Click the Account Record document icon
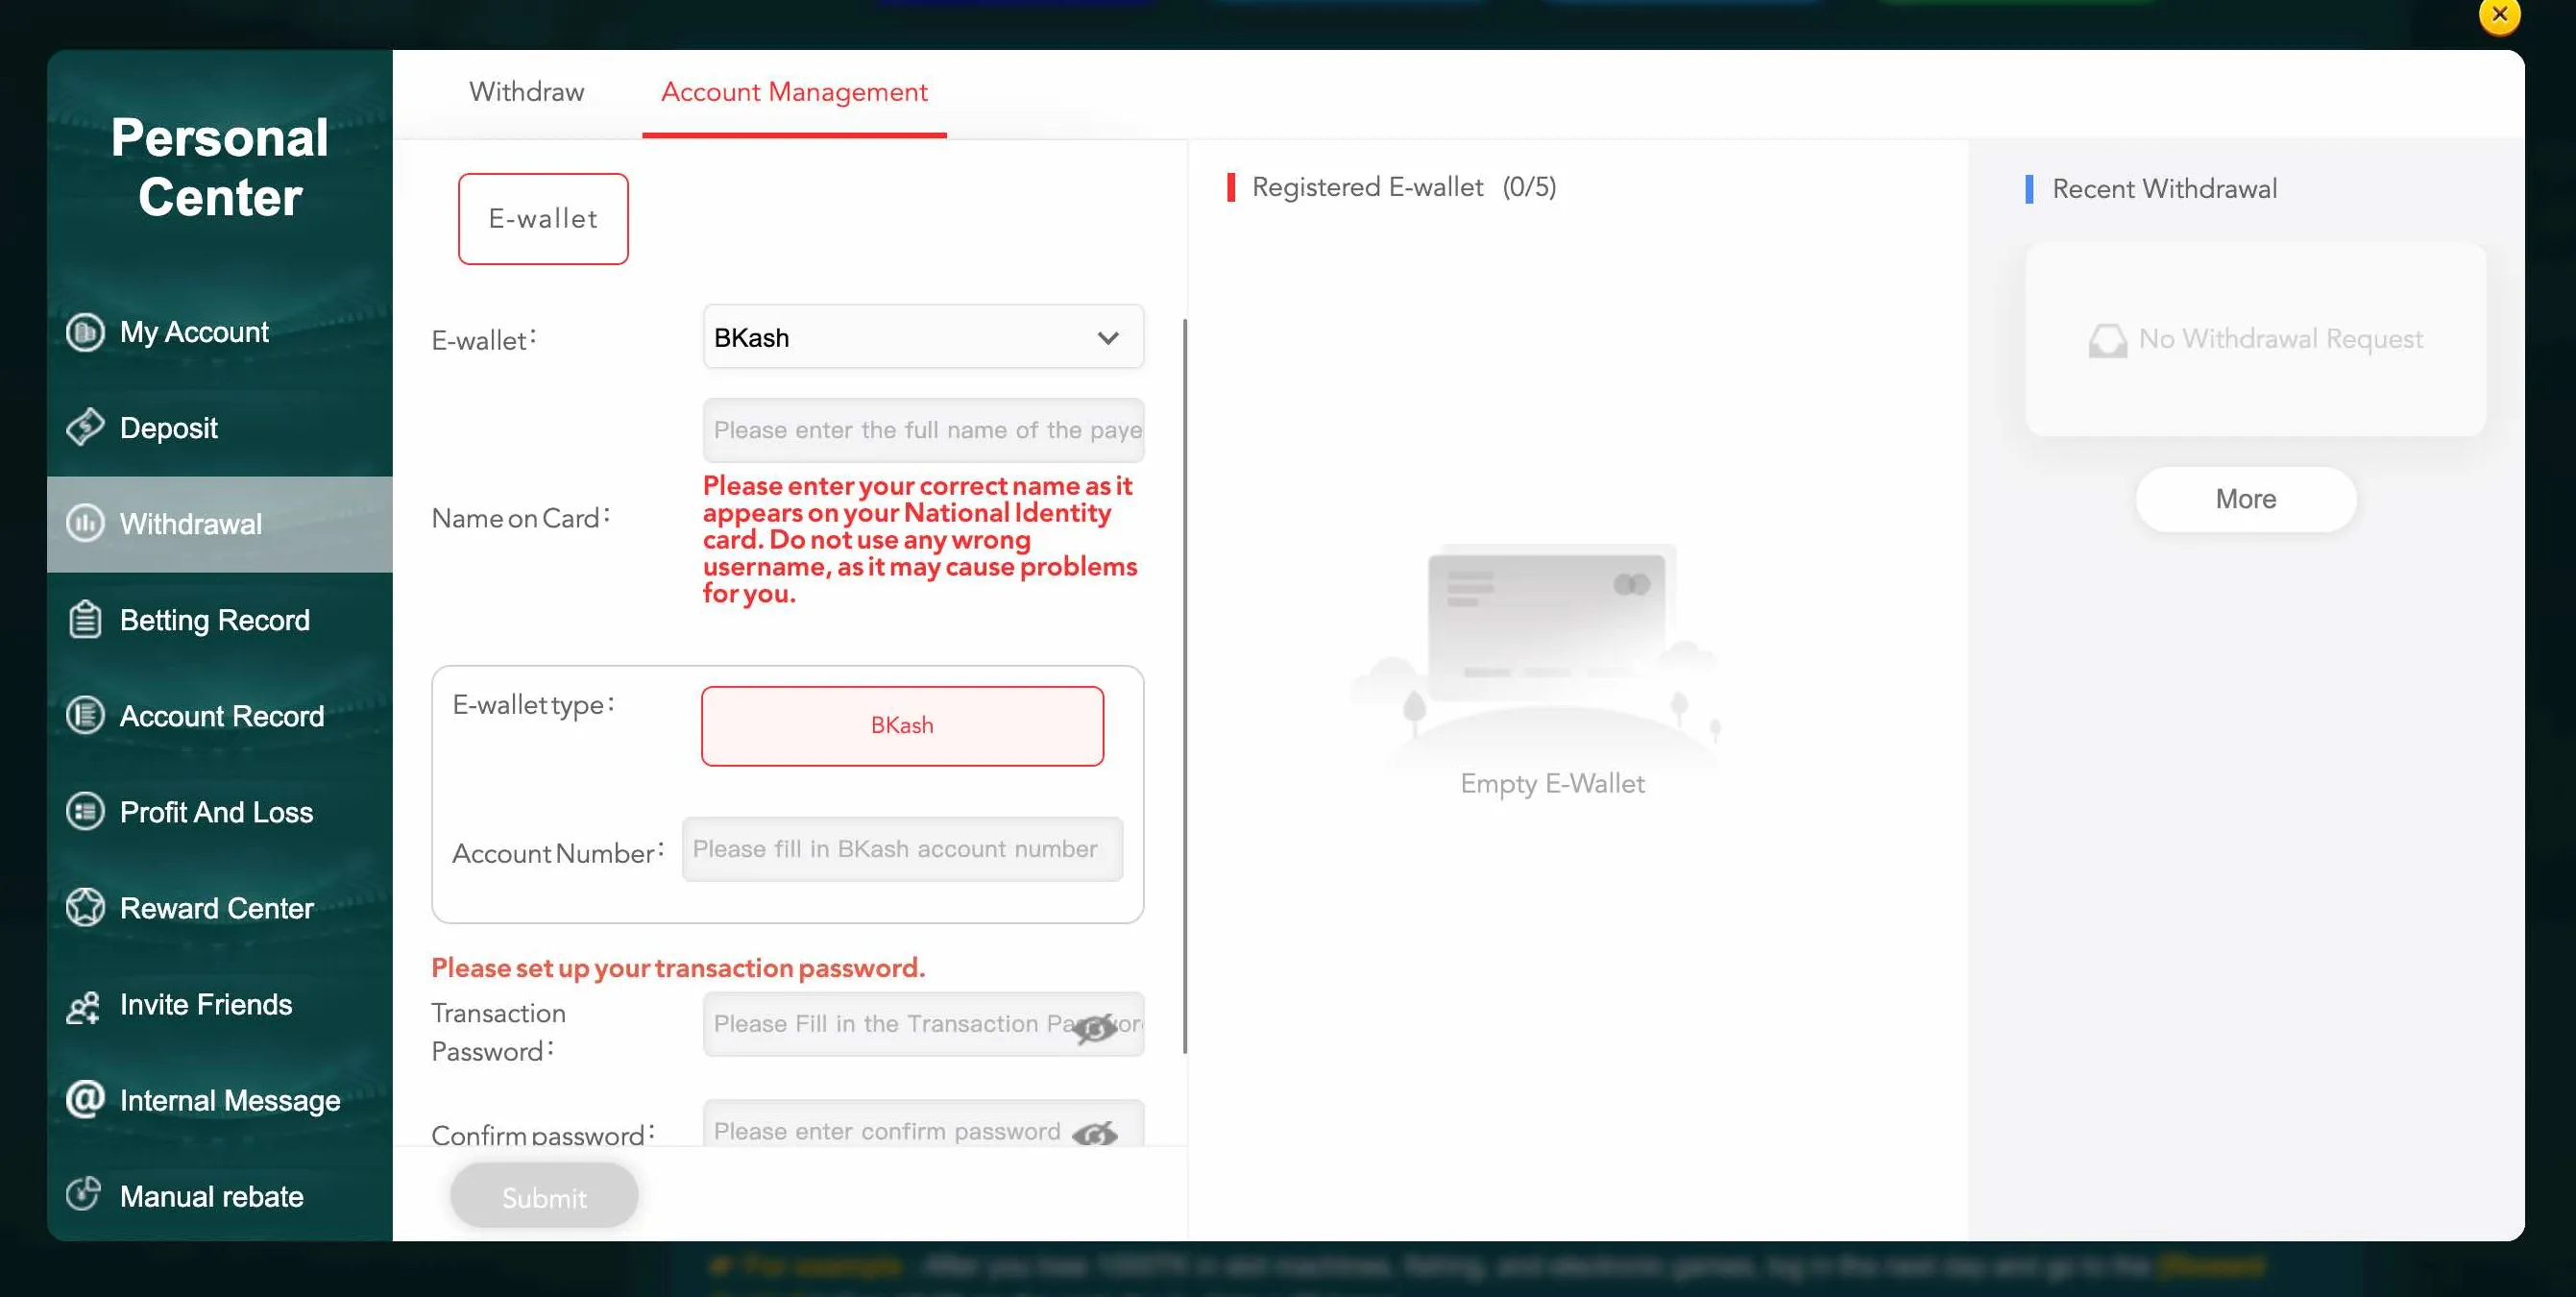2576x1297 pixels. pos(85,715)
